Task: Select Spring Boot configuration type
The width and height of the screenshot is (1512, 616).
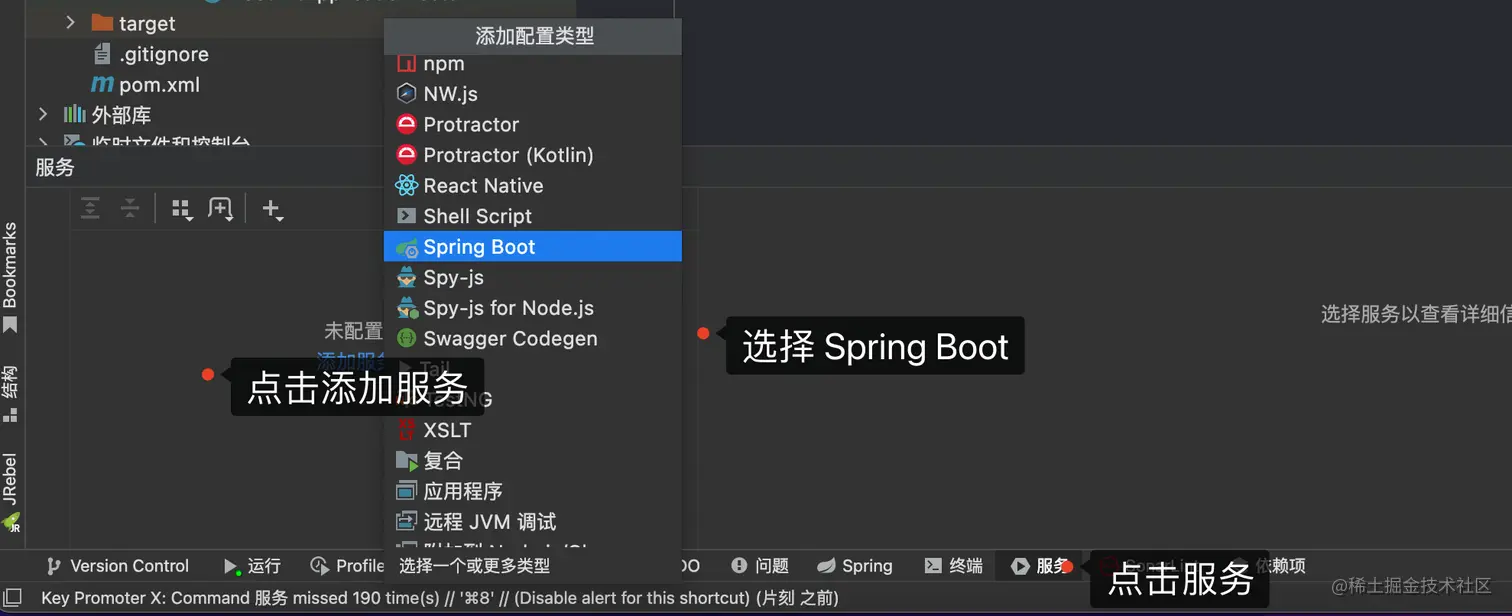Action: (x=532, y=247)
